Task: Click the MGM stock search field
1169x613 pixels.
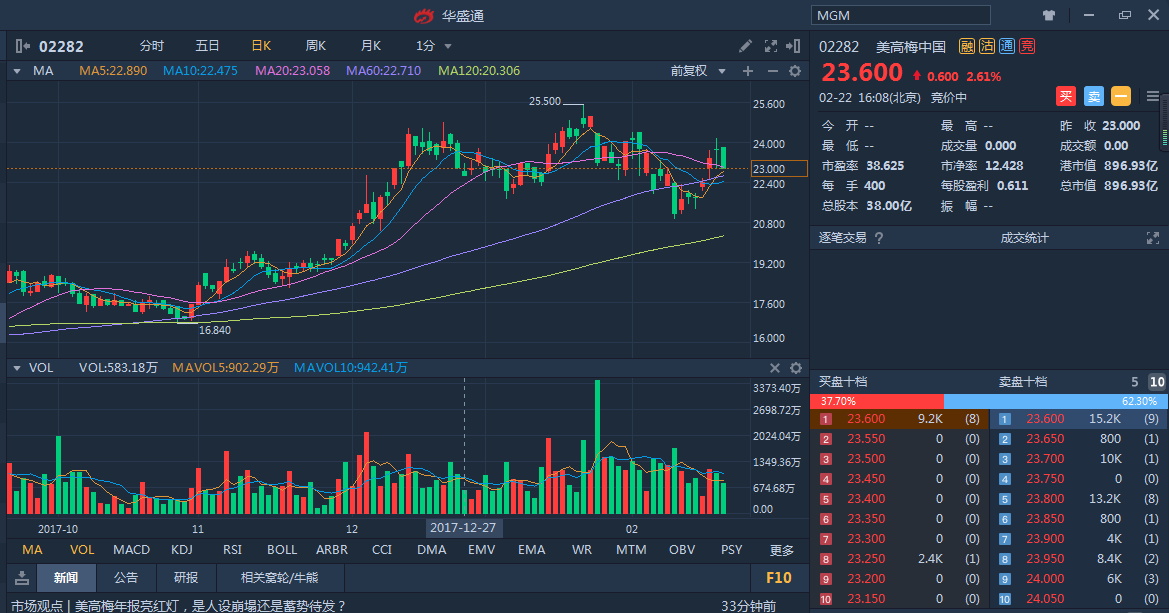Action: [900, 15]
